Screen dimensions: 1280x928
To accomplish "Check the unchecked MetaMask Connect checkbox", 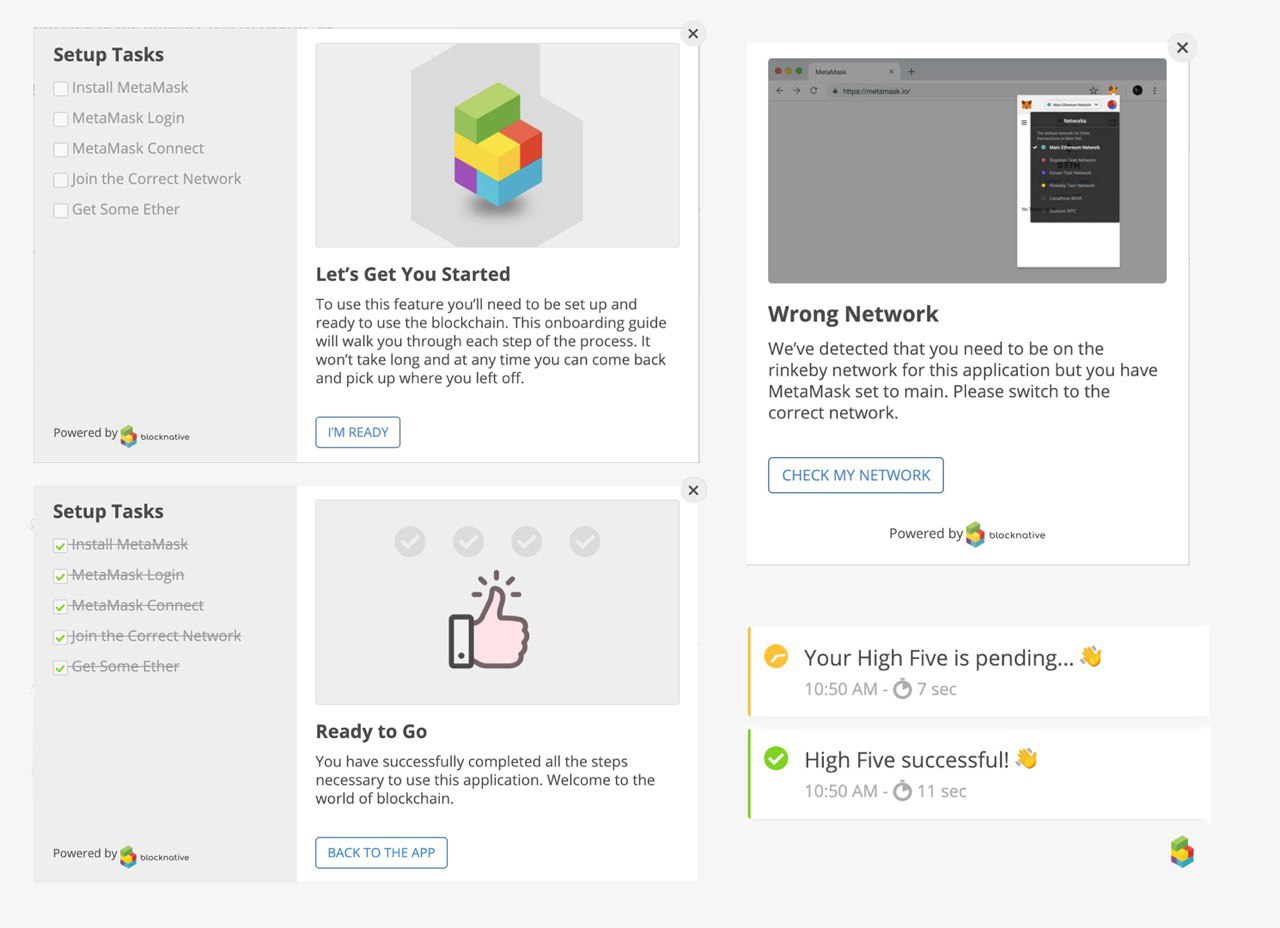I will (60, 150).
